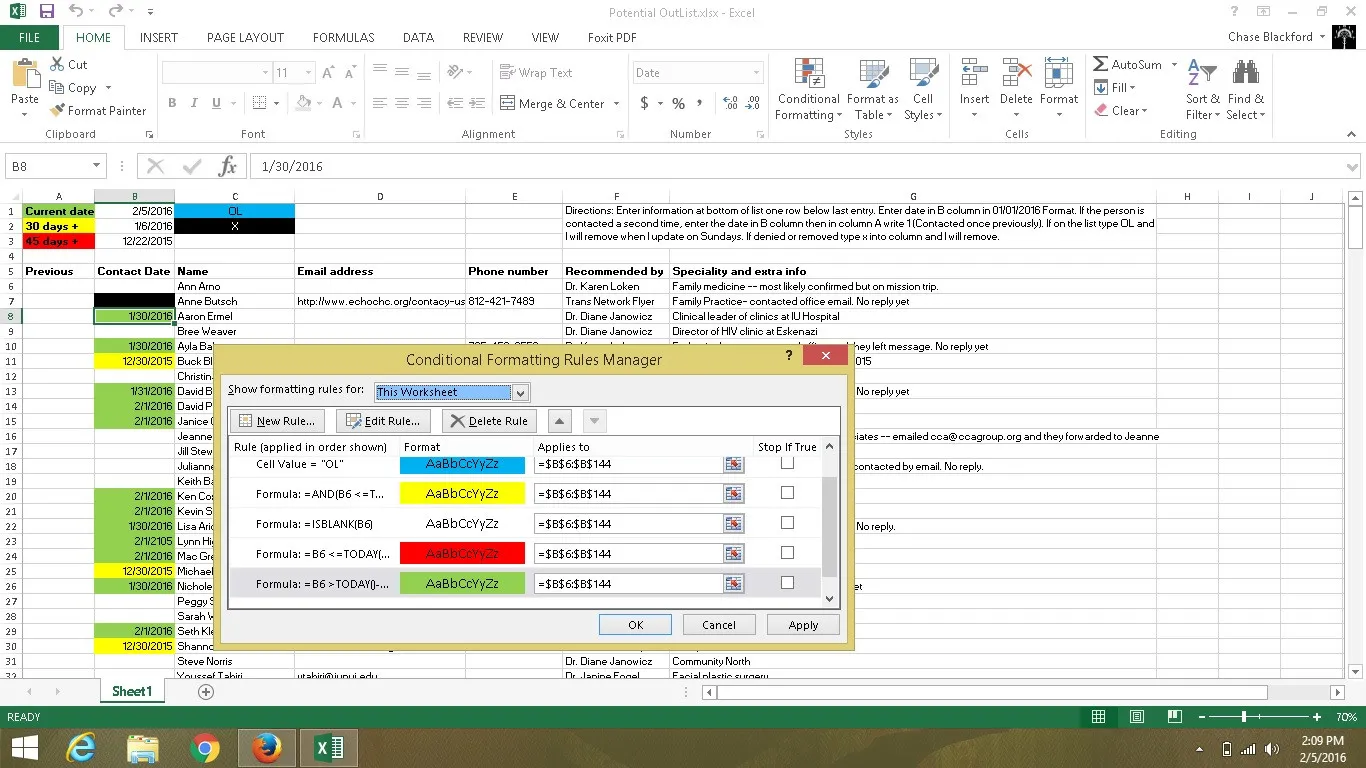Click the green format preview of last rule

click(x=462, y=583)
